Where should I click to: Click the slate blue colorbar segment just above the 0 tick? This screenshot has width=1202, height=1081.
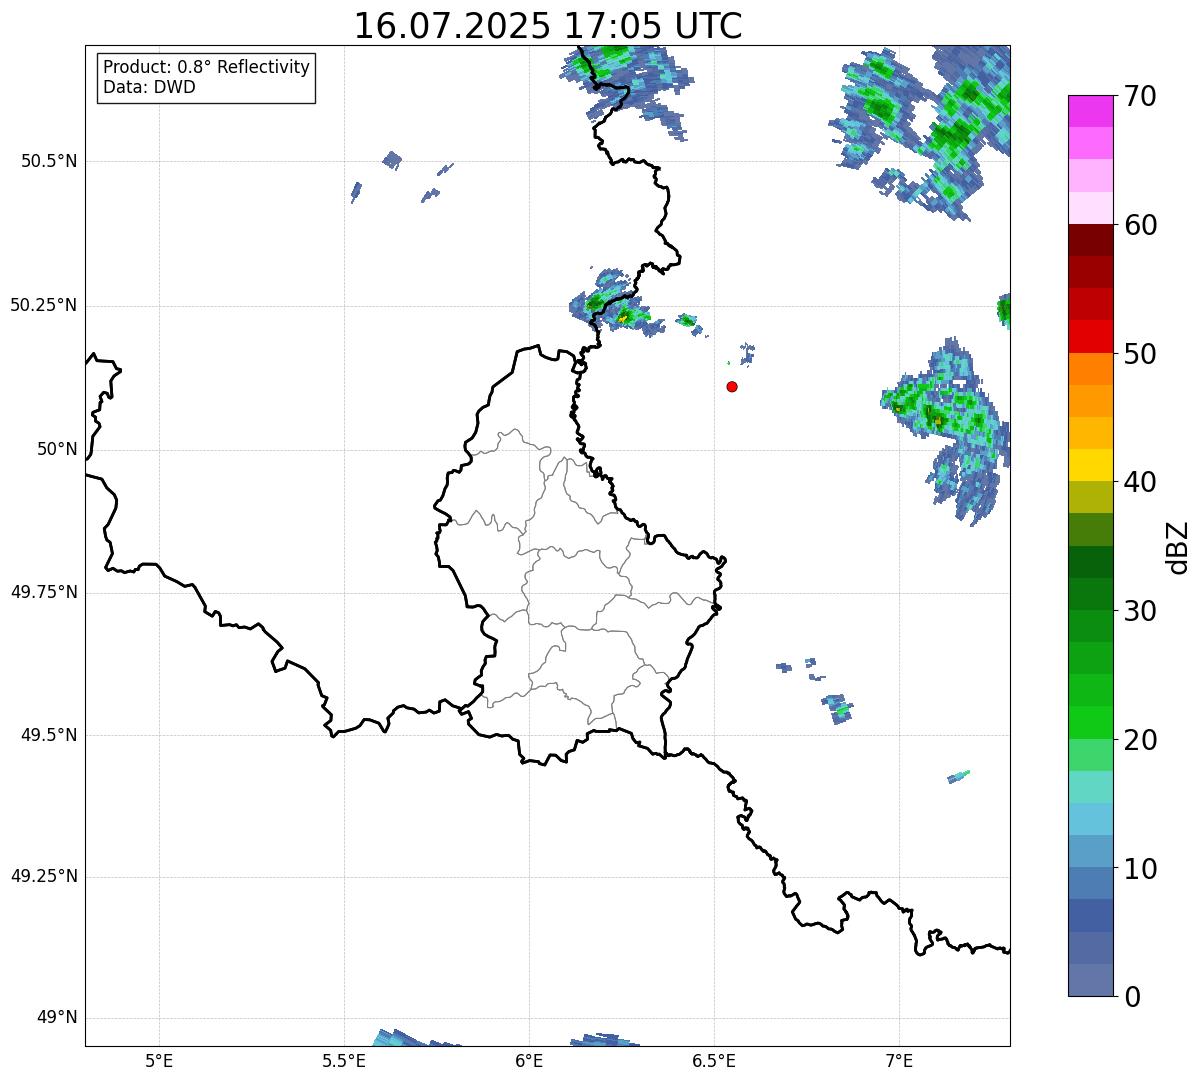coord(1091,980)
